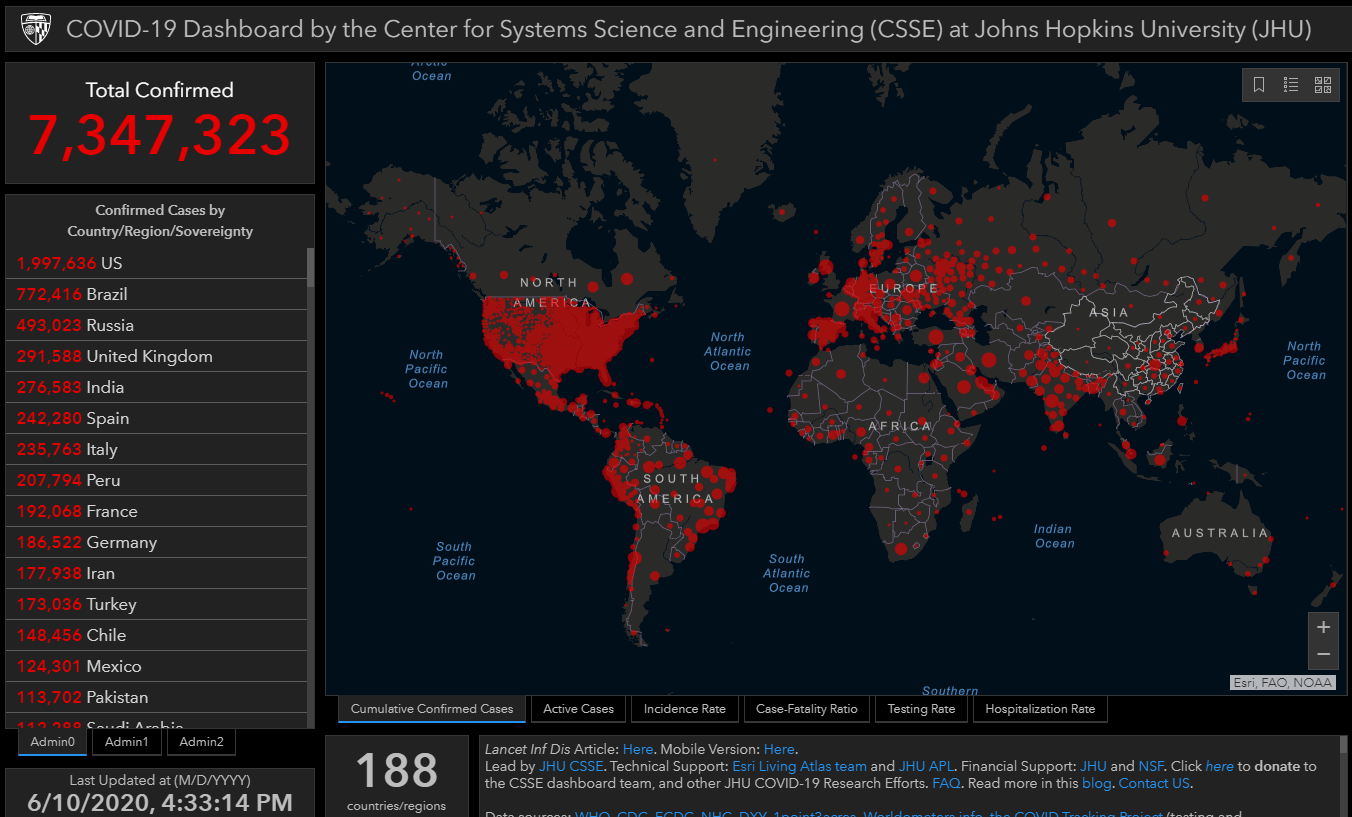This screenshot has height=817, width=1352.
Task: Show the Testing Rate tab
Action: (921, 709)
